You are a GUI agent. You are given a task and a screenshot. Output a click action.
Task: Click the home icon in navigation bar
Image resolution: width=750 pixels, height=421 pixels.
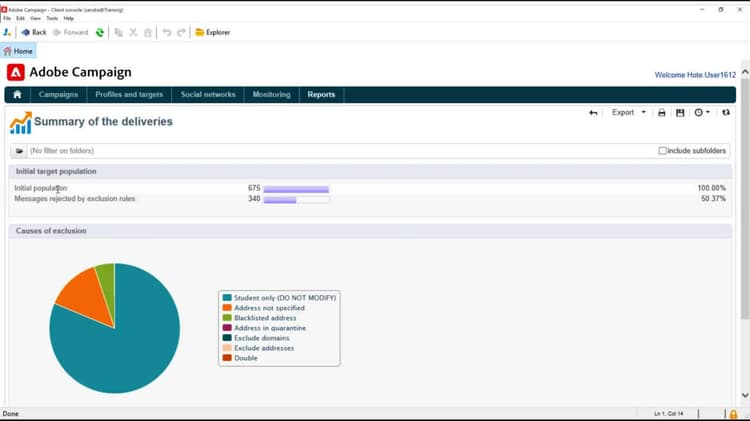point(17,95)
